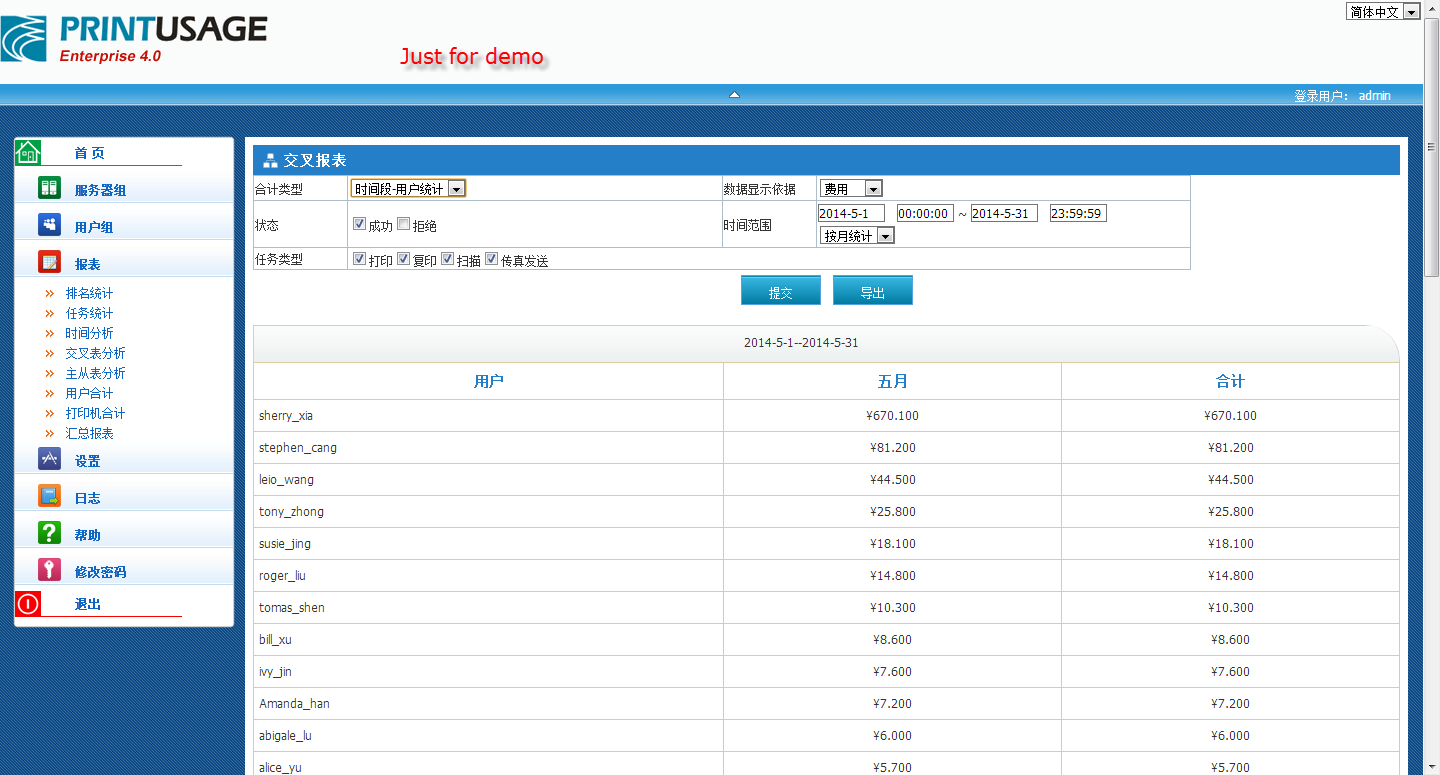The height and width of the screenshot is (775, 1440).
Task: Click the pink key change-password icon
Action: point(49,569)
